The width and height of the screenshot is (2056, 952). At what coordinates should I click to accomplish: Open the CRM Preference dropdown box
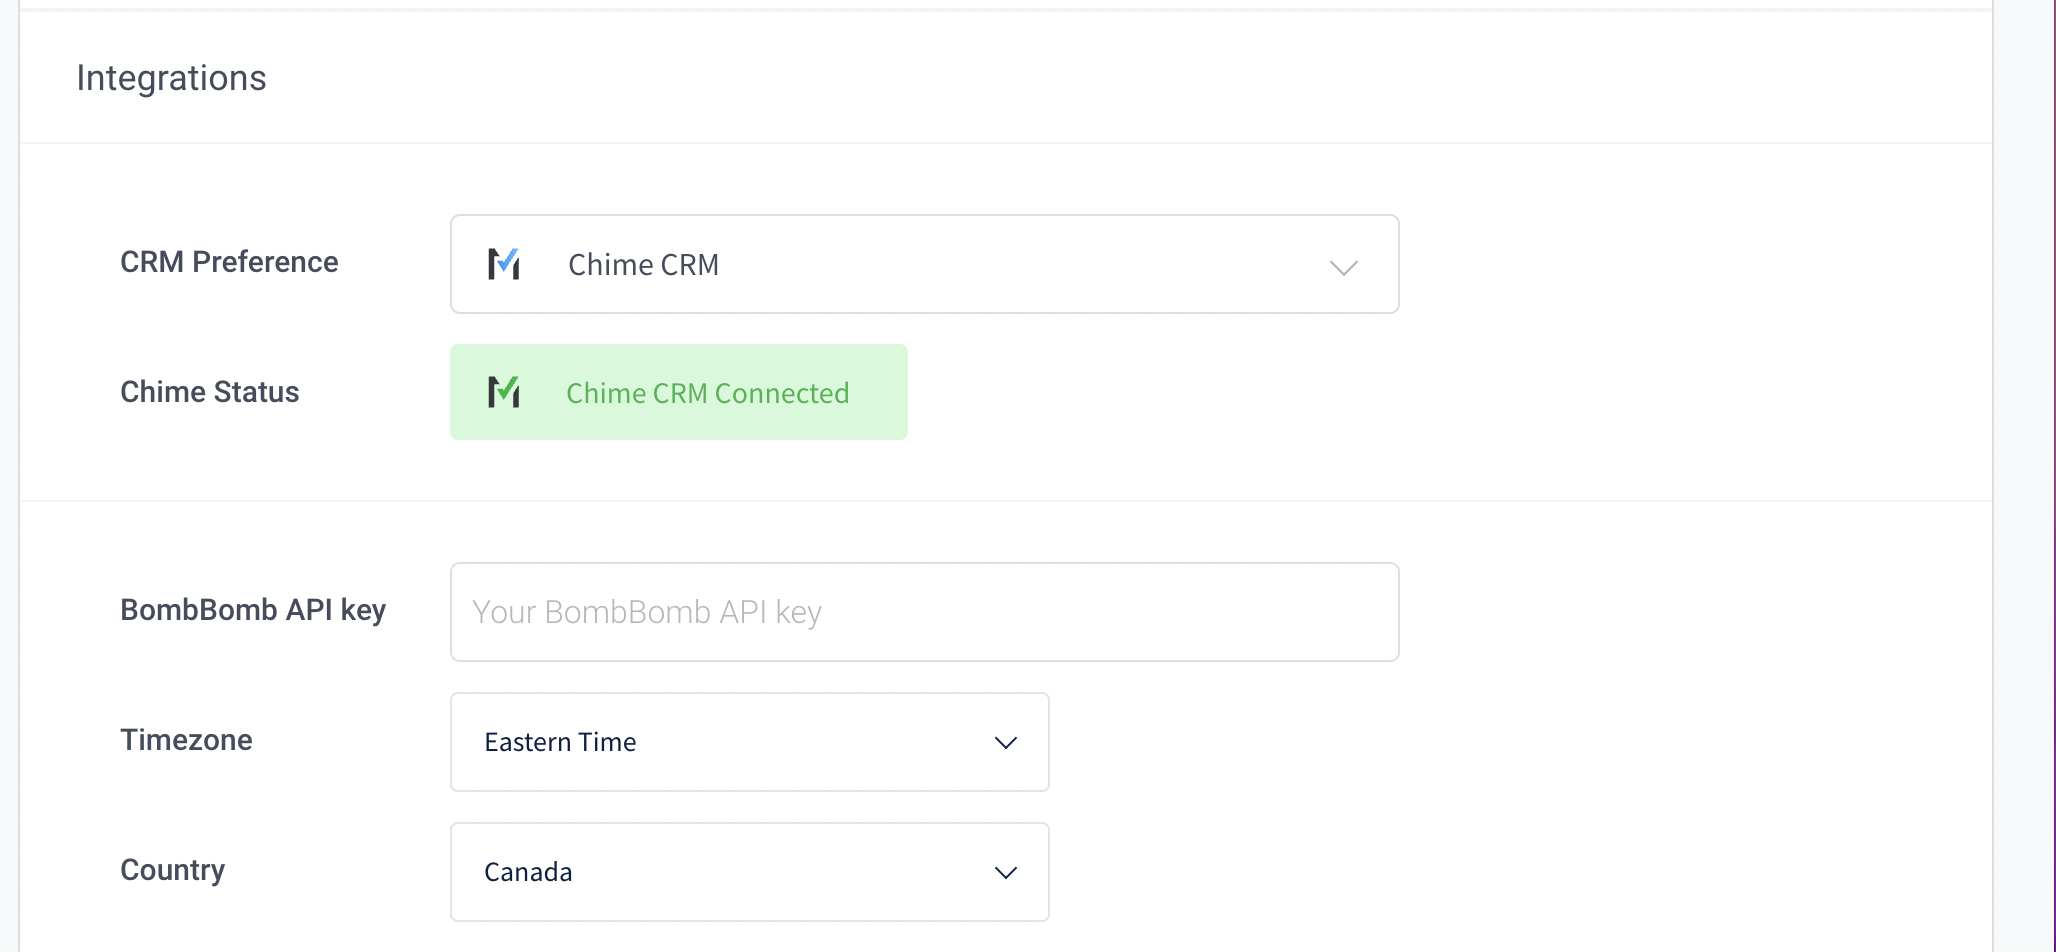925,264
